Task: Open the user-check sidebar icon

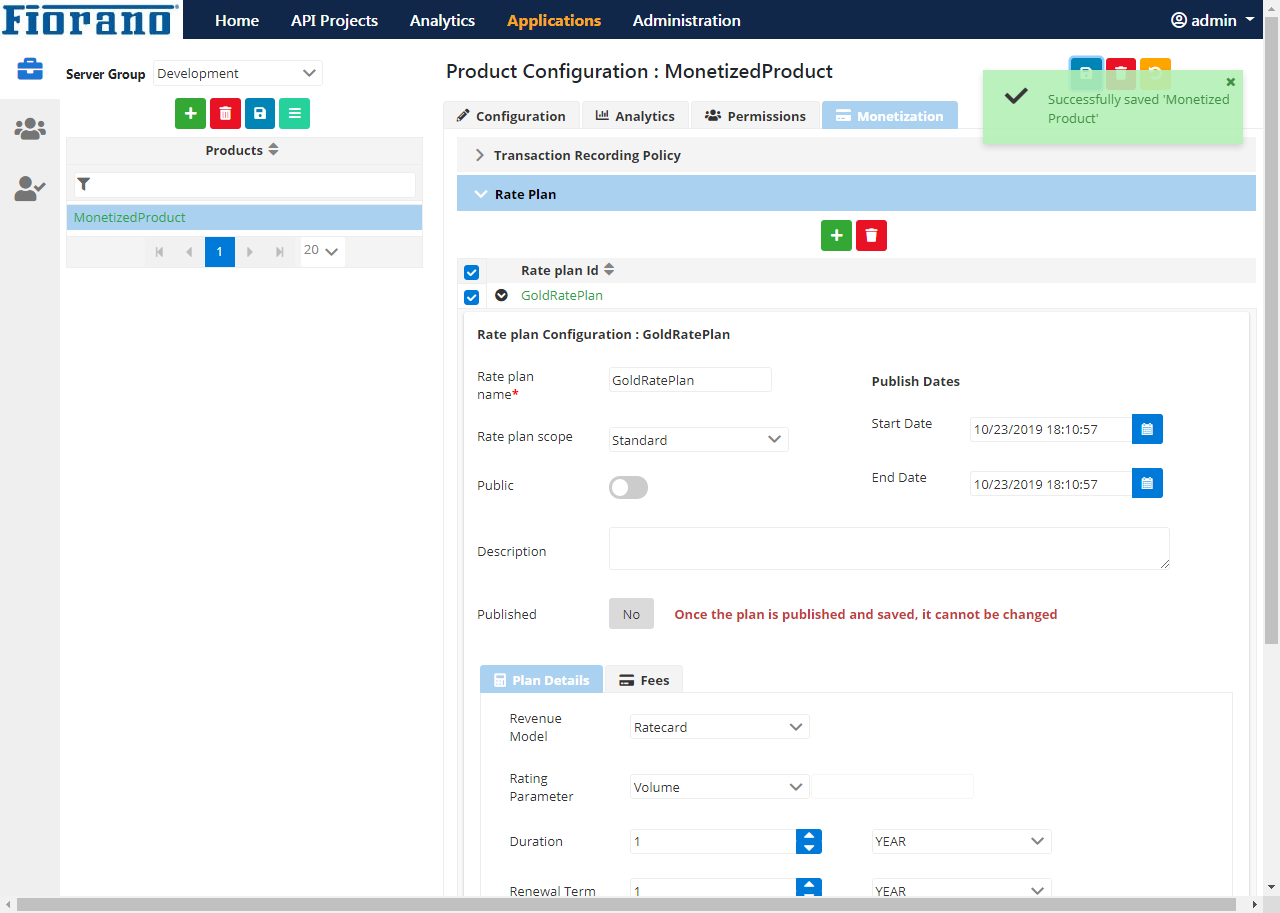Action: (x=30, y=188)
